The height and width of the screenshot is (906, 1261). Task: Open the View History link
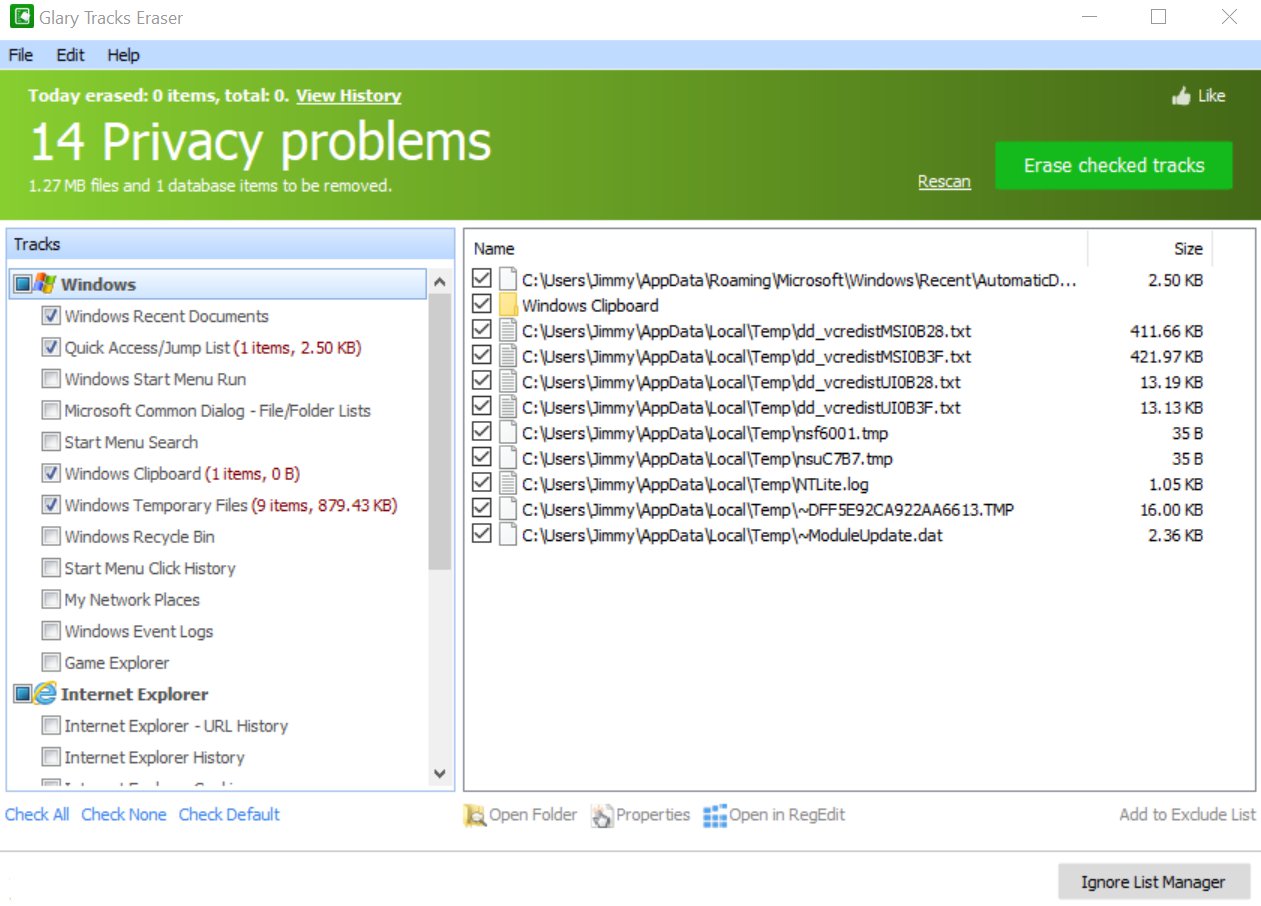pos(349,96)
